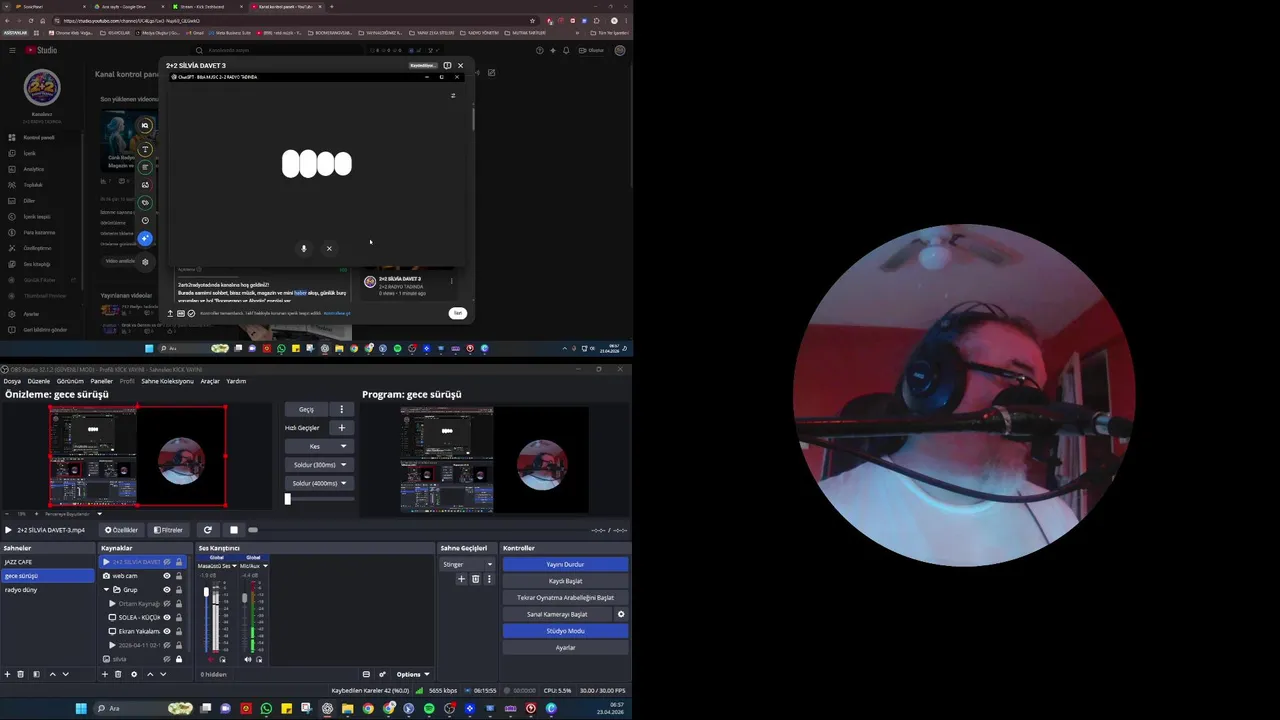The height and width of the screenshot is (720, 1280).
Task: Hide the web cam source
Action: tap(167, 576)
